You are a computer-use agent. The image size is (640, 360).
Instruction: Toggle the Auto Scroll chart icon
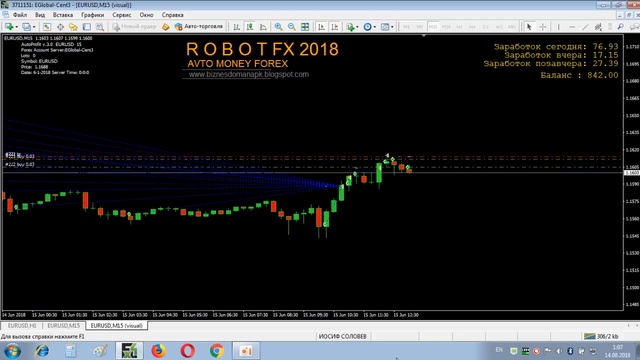click(x=322, y=27)
